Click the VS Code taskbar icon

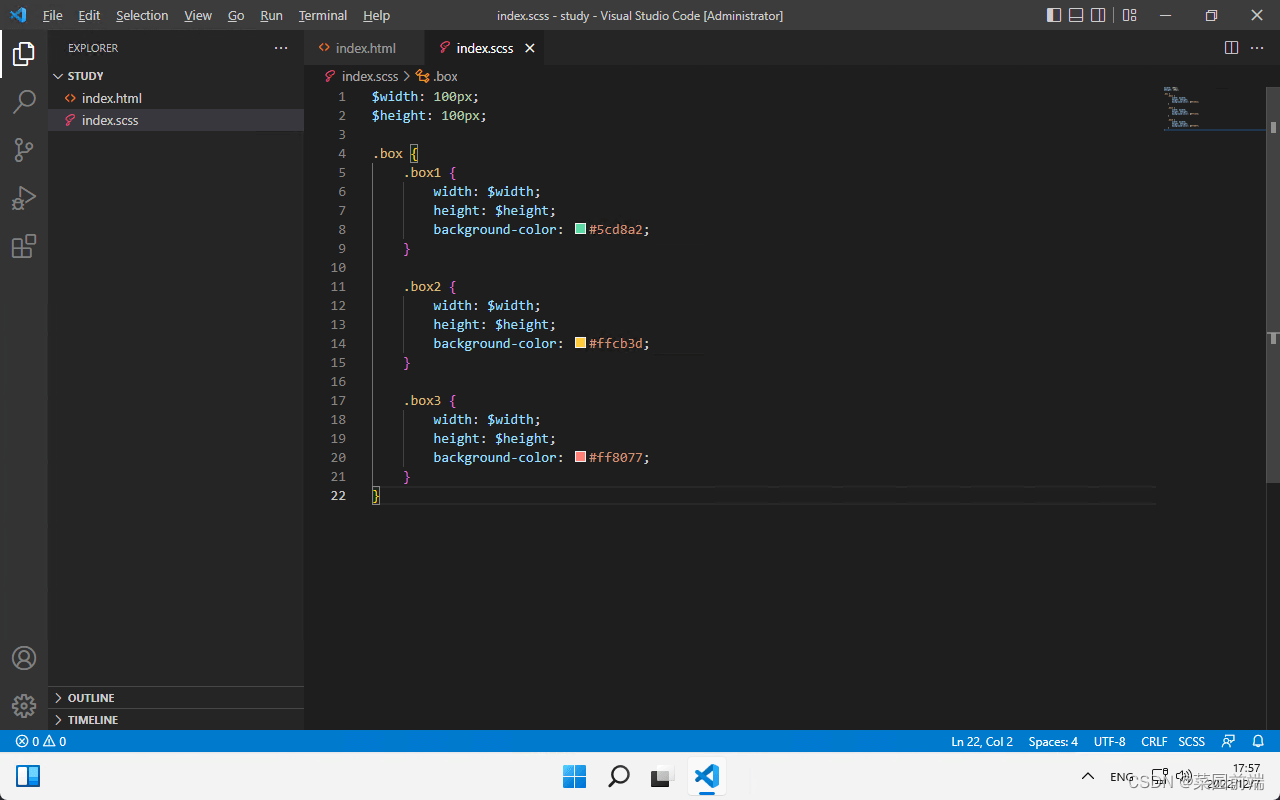click(x=706, y=776)
